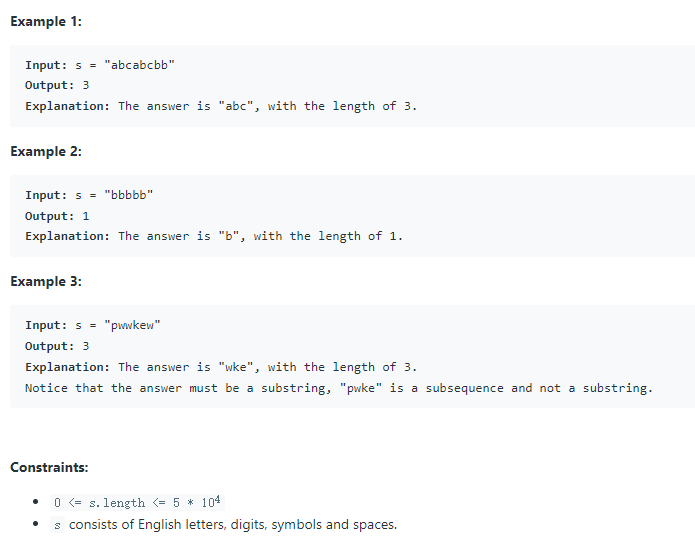The height and width of the screenshot is (548, 695).
Task: Click the Example 2 heading
Action: point(46,151)
